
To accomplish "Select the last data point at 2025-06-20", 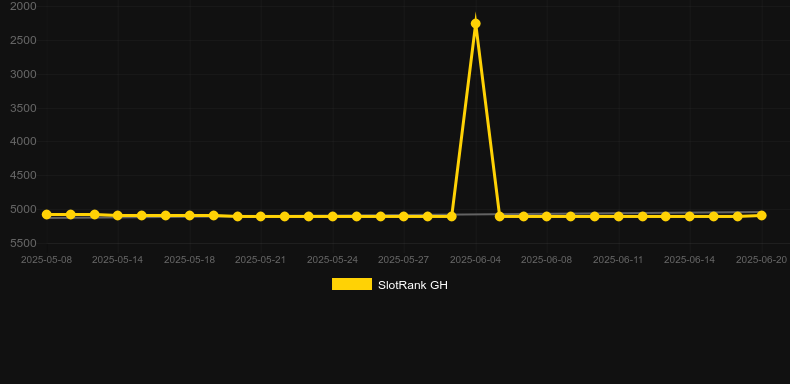I will (761, 215).
